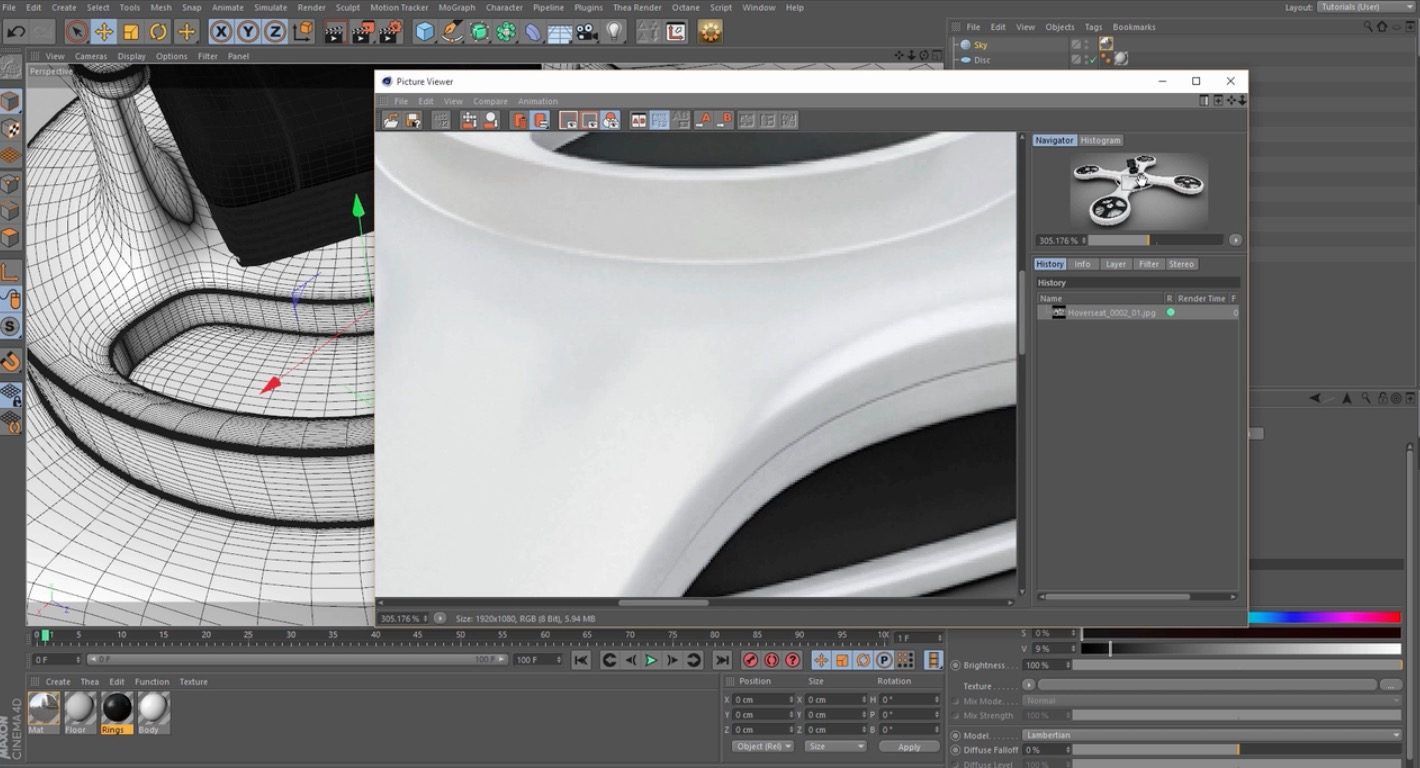
Task: Open Edit Render Settings icon
Action: coord(390,32)
